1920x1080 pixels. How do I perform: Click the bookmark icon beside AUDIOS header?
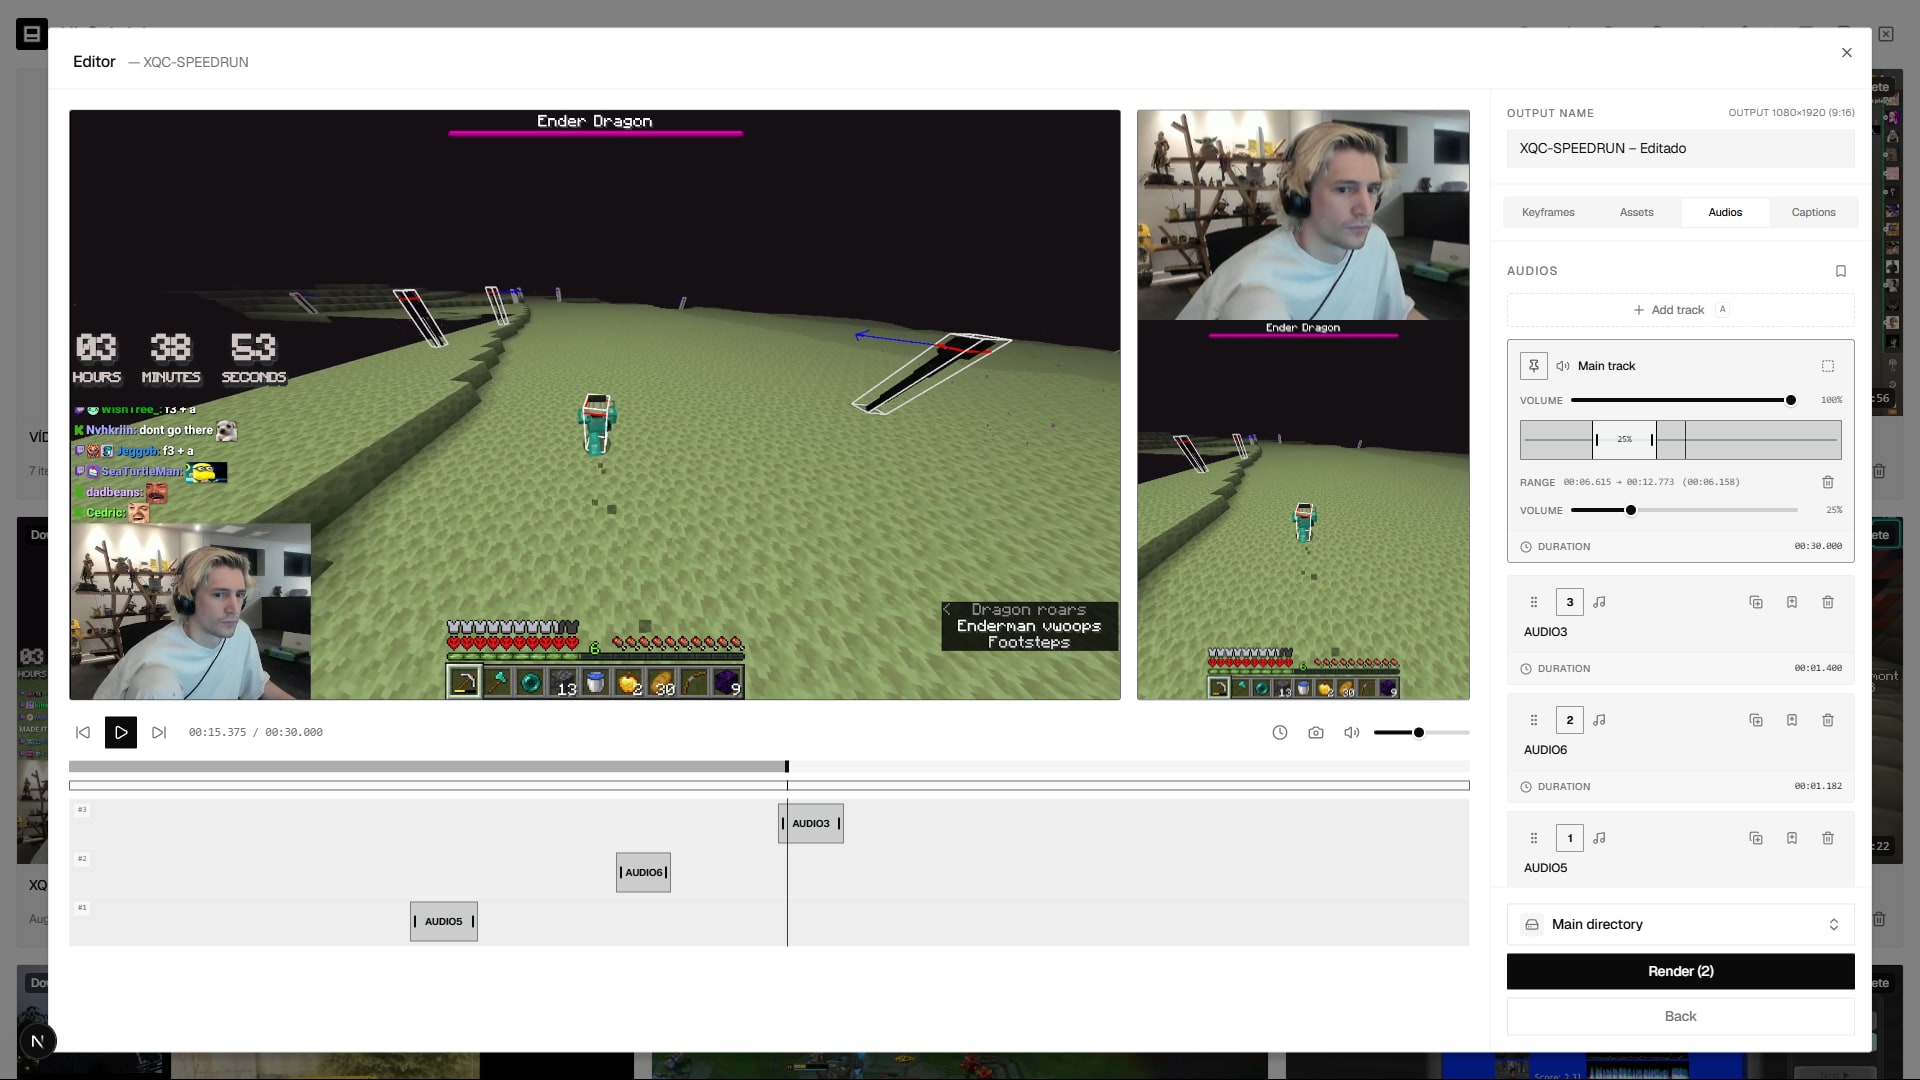click(1841, 271)
